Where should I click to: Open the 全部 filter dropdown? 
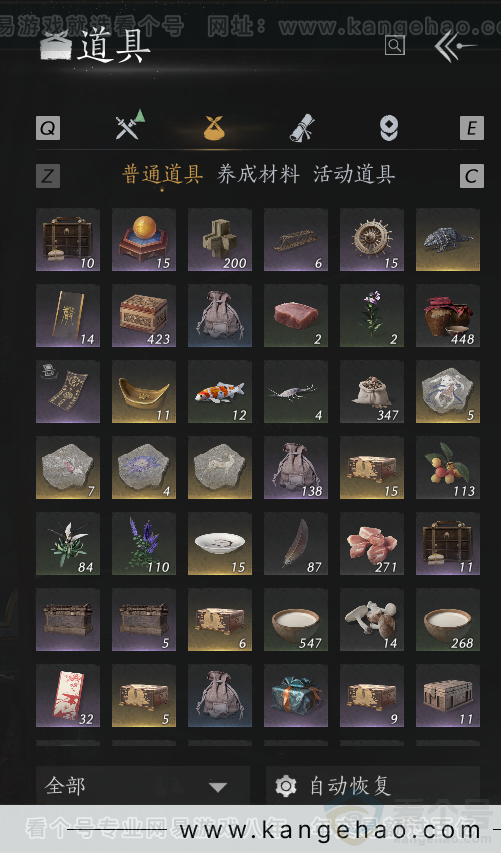tap(143, 786)
